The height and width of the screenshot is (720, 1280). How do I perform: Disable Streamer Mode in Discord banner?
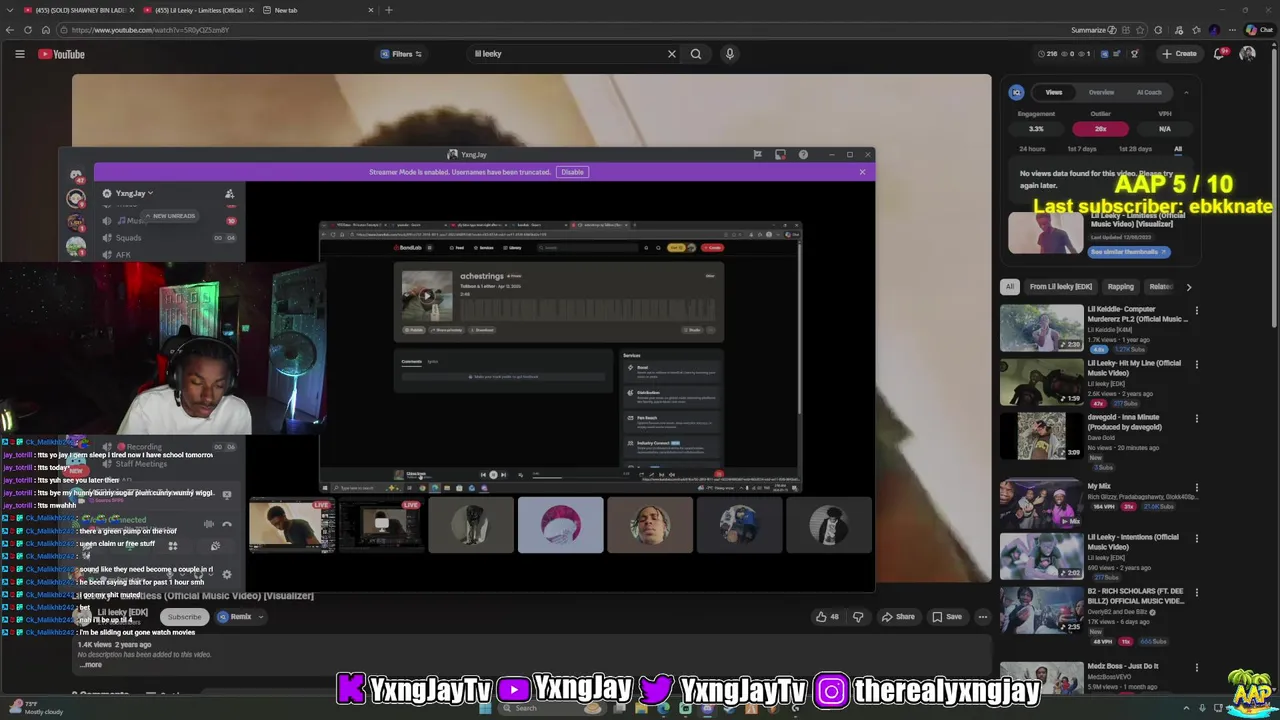pyautogui.click(x=572, y=172)
